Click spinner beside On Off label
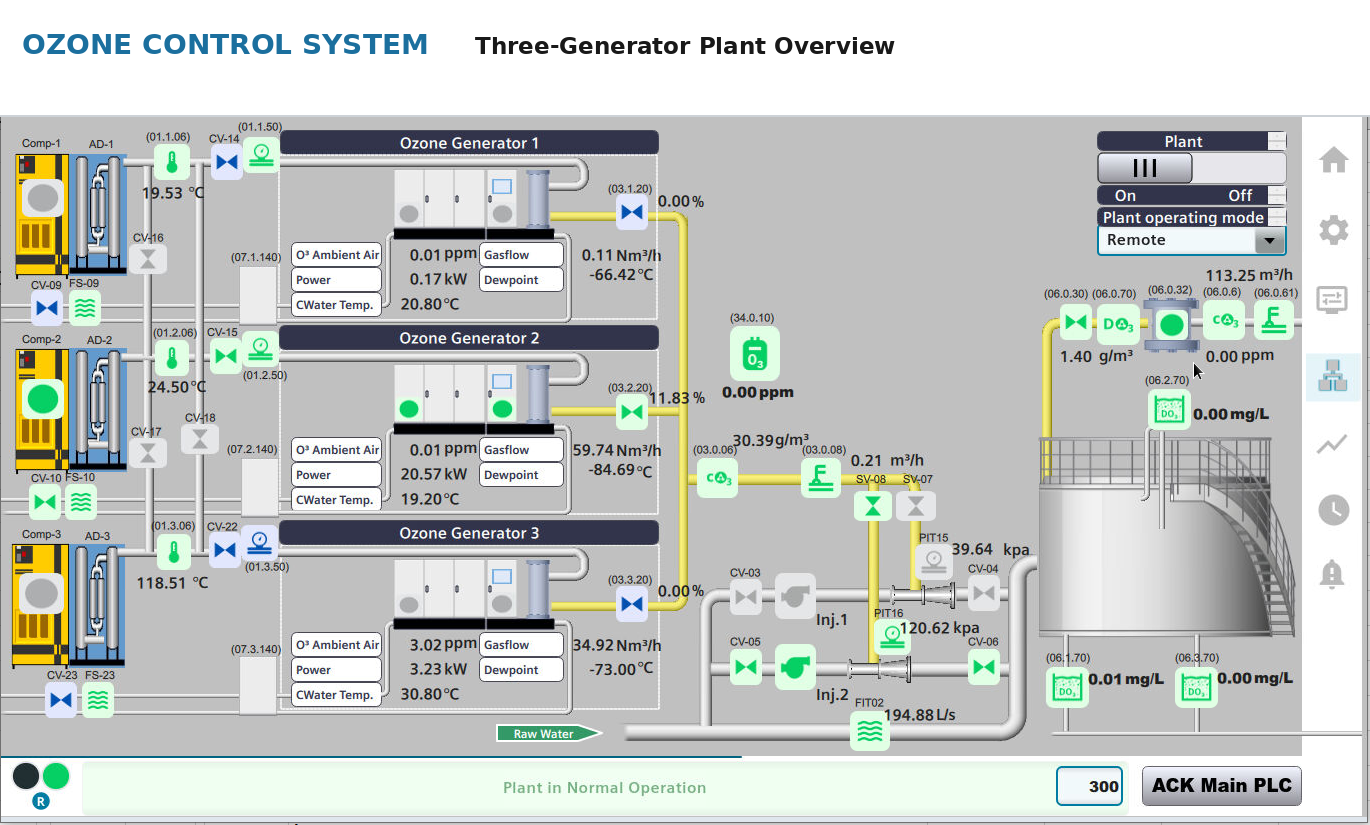This screenshot has height=825, width=1370. point(1277,195)
